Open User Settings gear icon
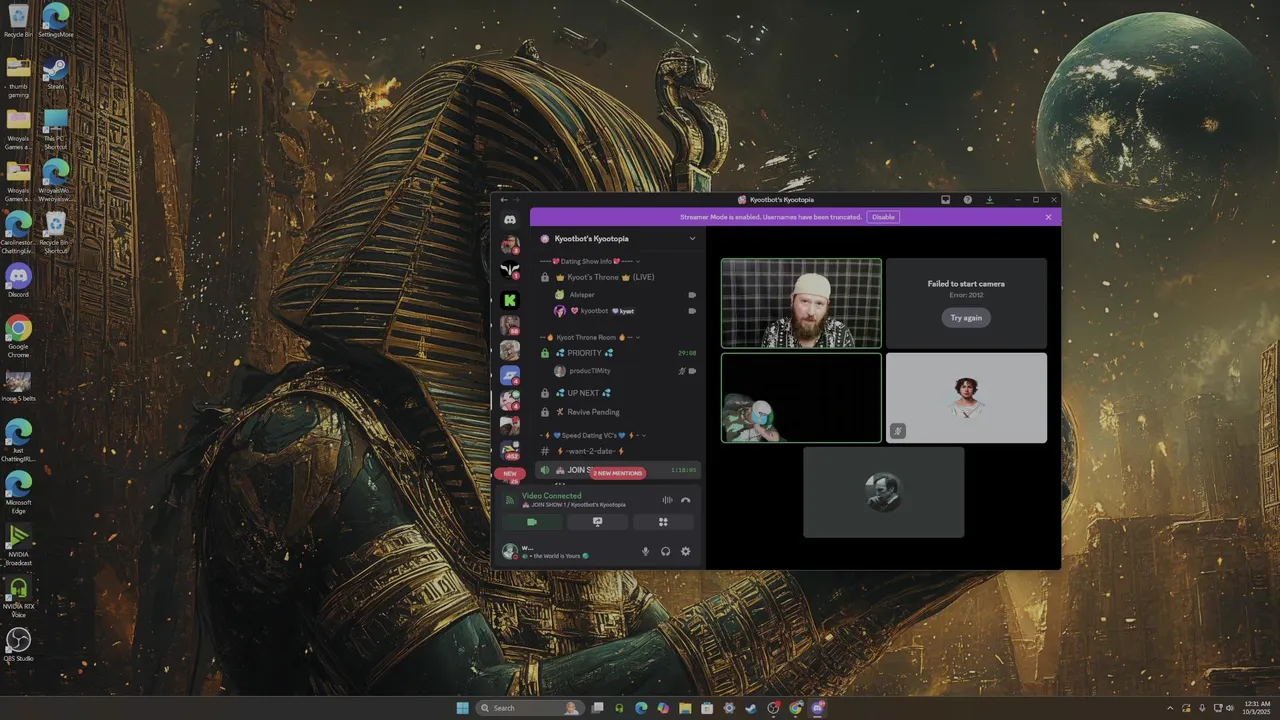 [686, 551]
